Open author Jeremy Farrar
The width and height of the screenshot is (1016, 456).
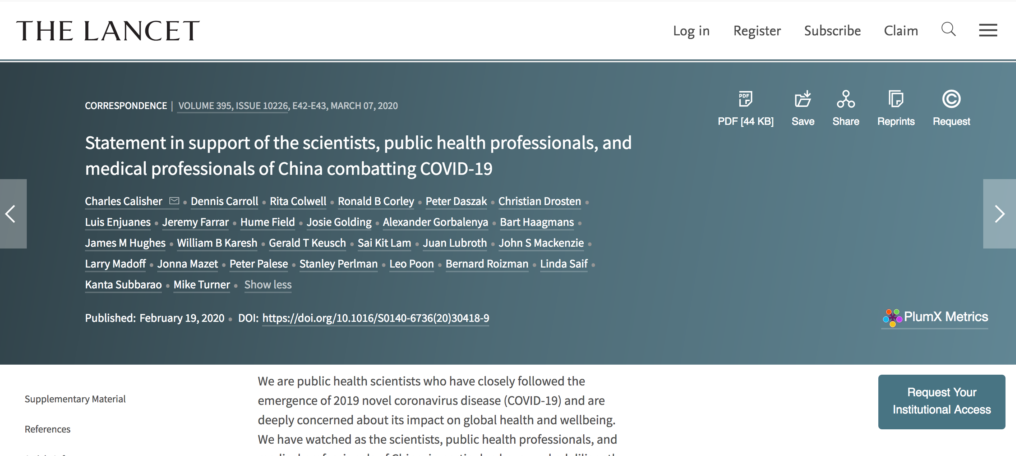[x=195, y=222]
